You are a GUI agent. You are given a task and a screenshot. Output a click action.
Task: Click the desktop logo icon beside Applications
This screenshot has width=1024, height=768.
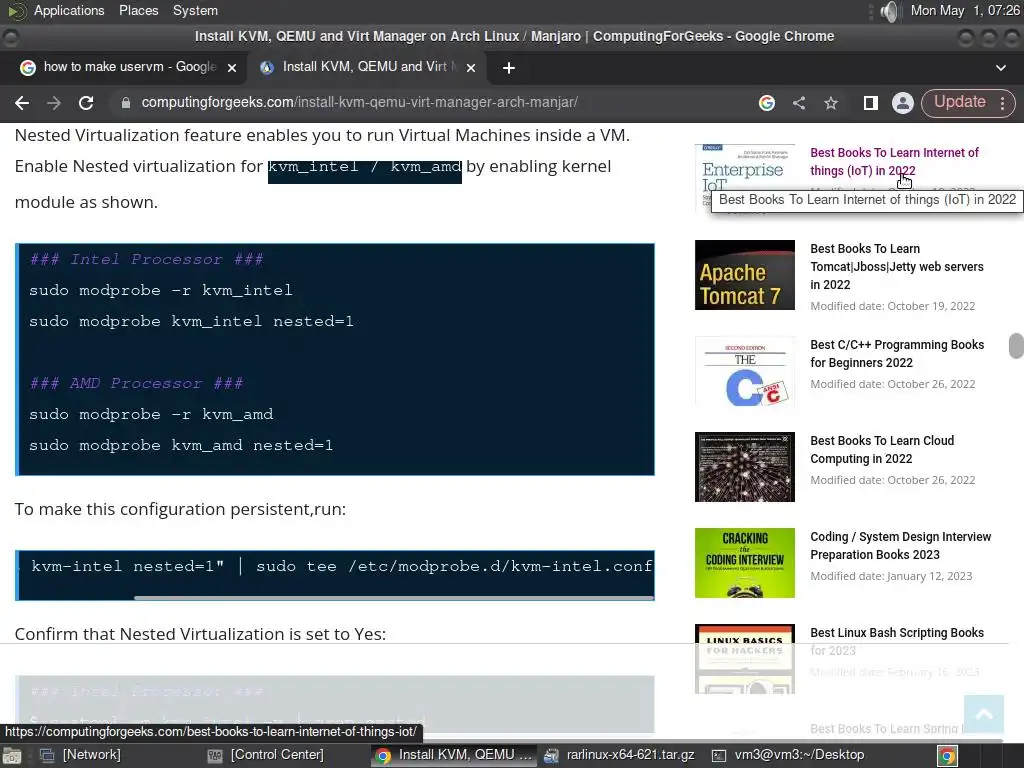[16, 10]
